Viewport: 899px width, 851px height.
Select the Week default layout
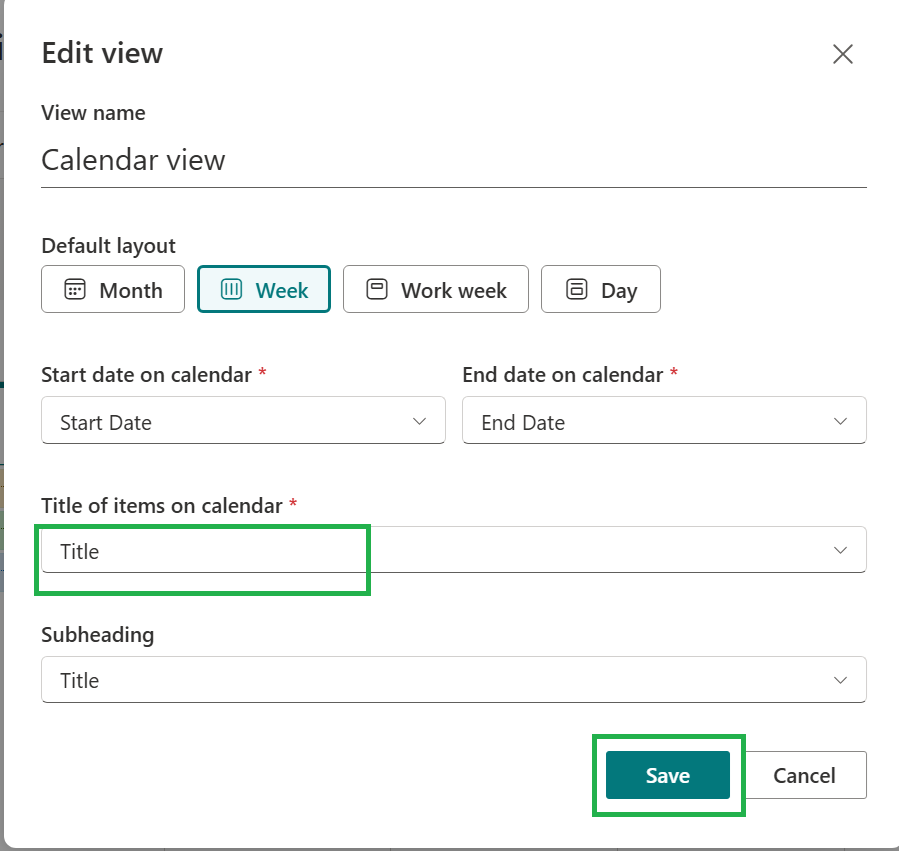(264, 289)
